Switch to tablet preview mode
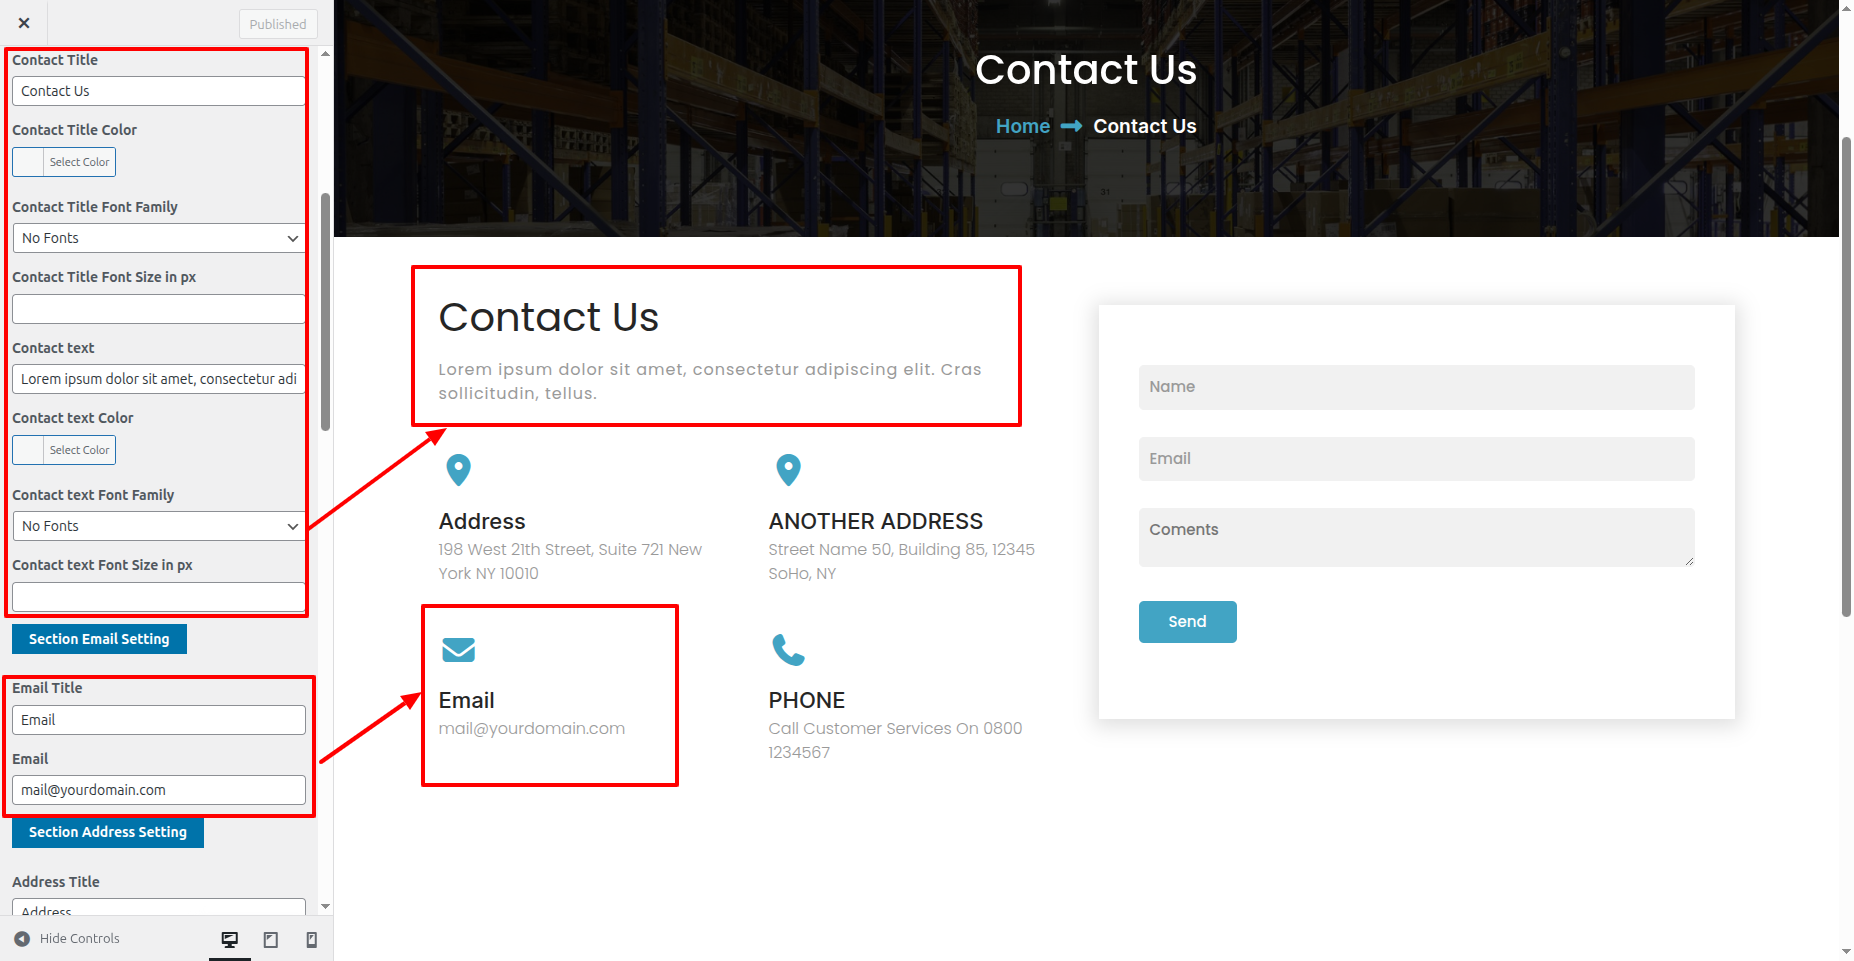Image resolution: width=1854 pixels, height=961 pixels. coord(270,939)
